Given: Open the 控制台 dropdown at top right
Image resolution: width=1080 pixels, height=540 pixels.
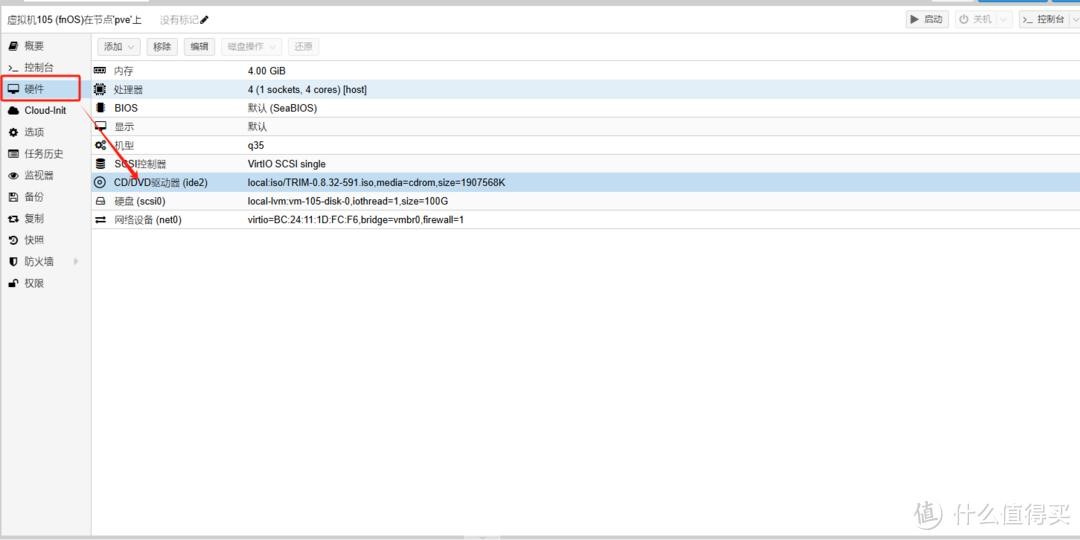Looking at the screenshot, I should point(1045,19).
